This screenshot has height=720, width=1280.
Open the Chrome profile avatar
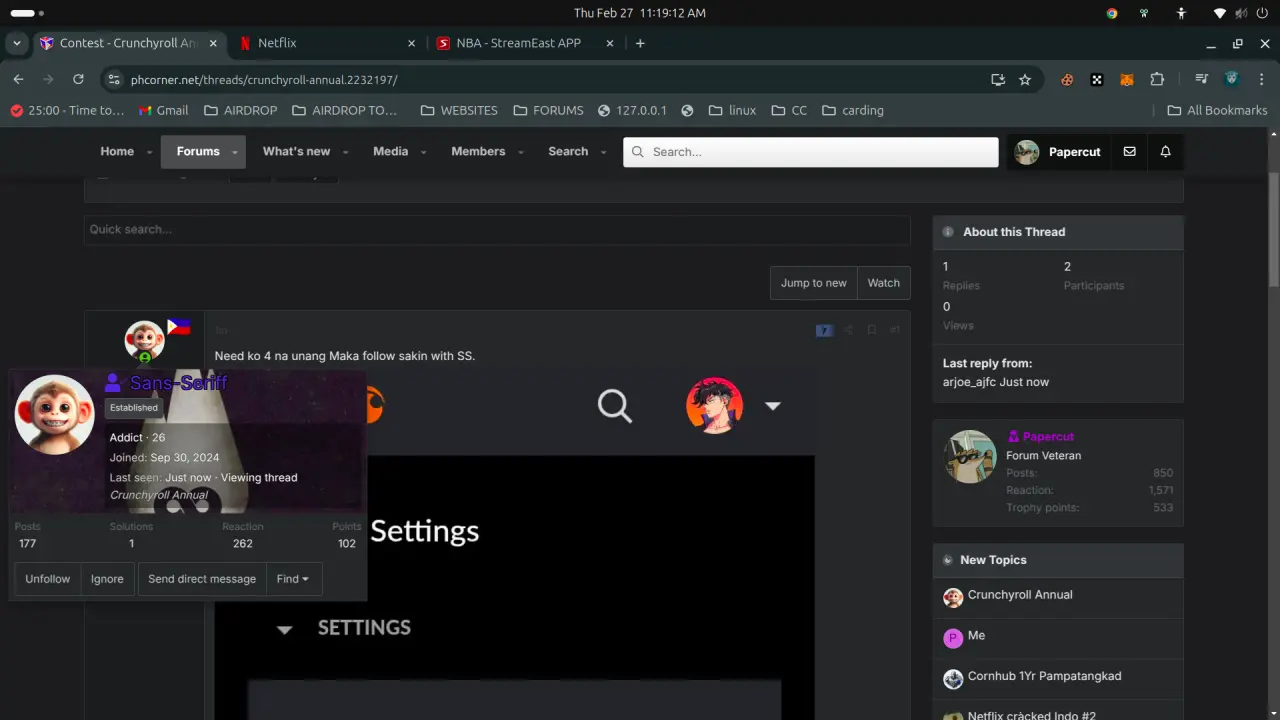[x=1232, y=79]
